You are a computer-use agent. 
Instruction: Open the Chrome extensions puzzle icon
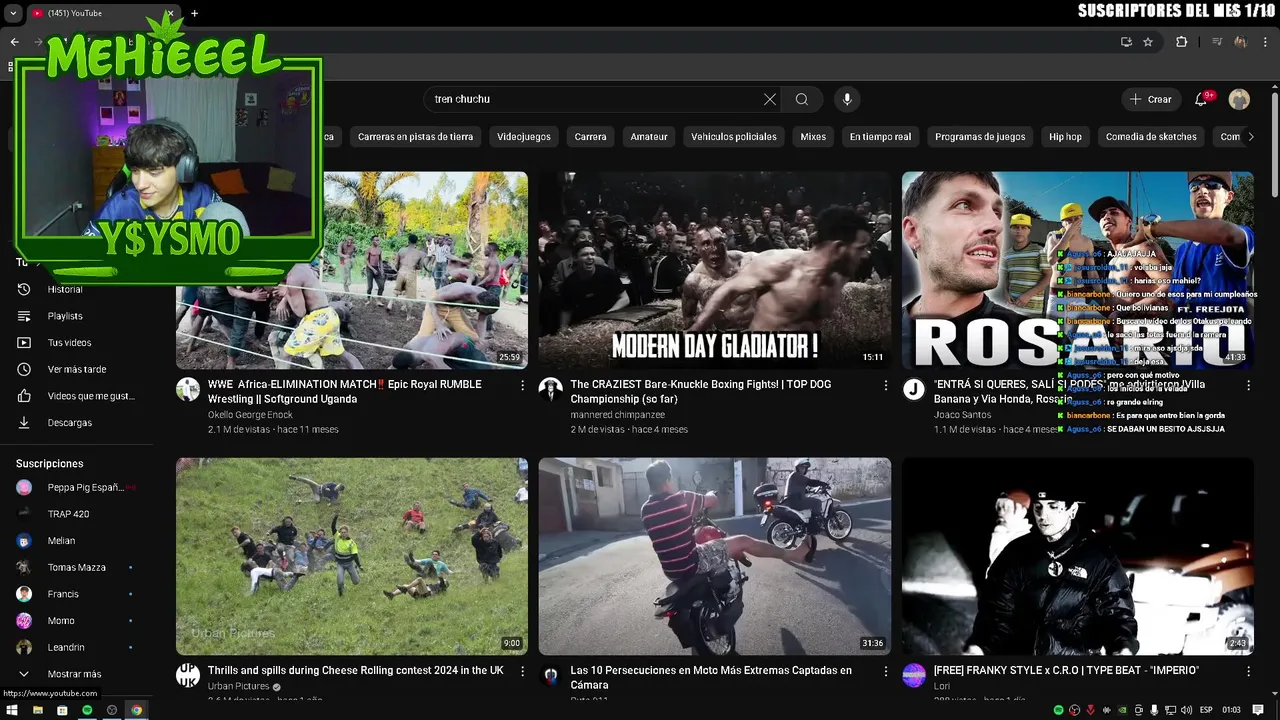1181,42
